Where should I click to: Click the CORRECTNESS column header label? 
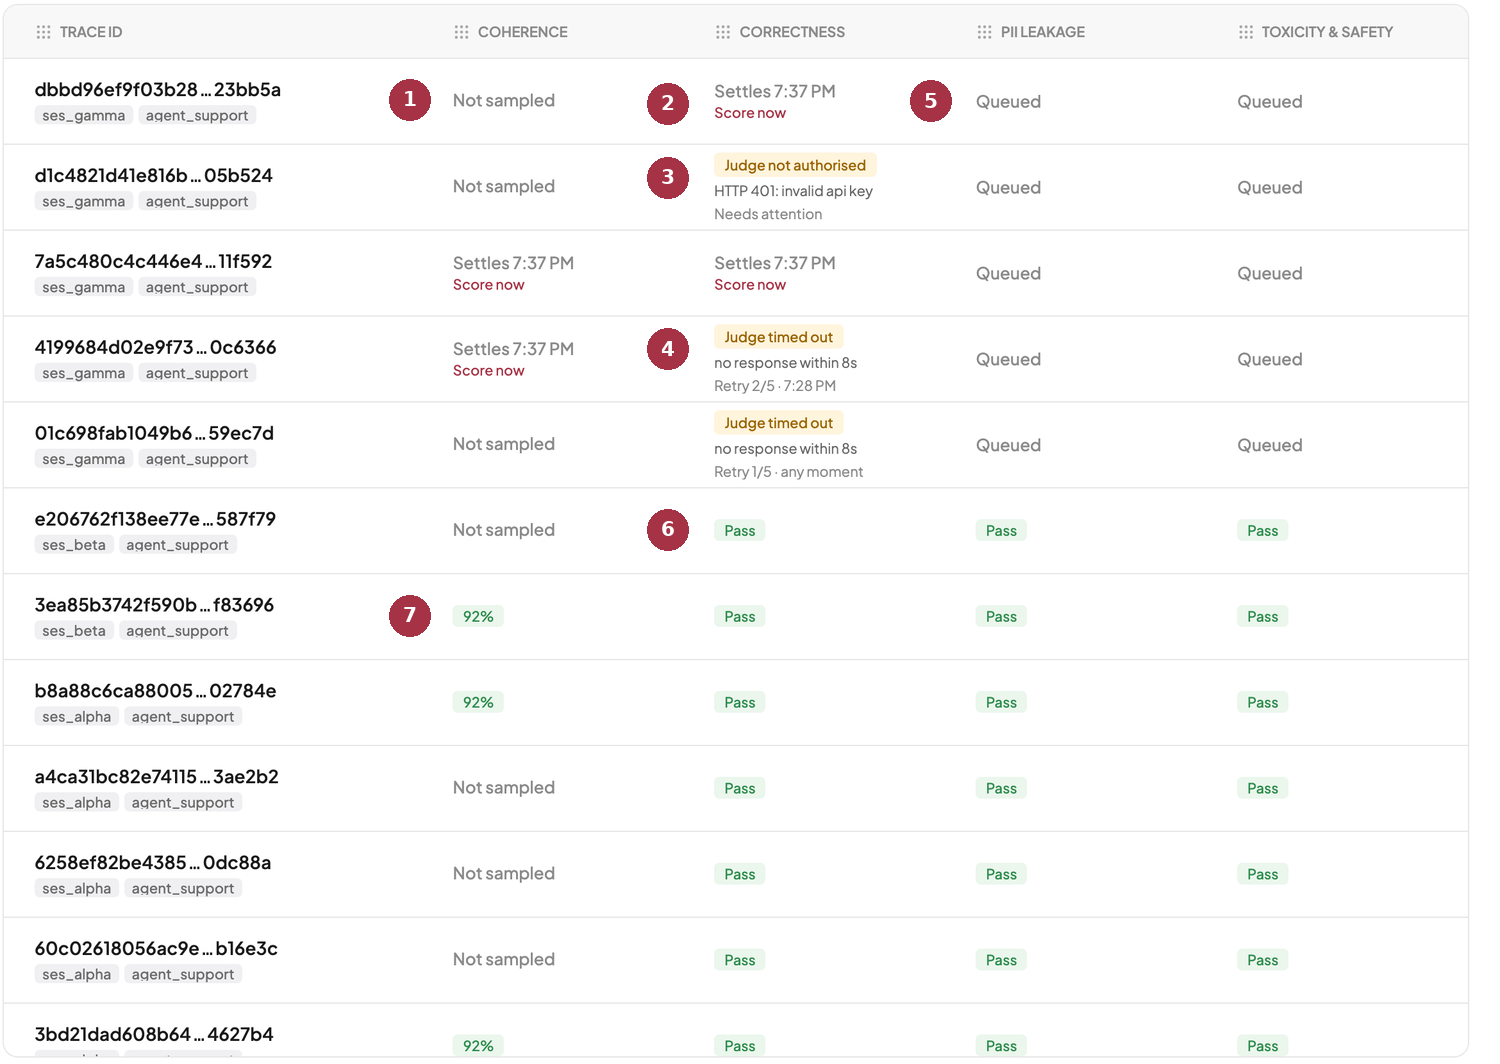click(792, 32)
